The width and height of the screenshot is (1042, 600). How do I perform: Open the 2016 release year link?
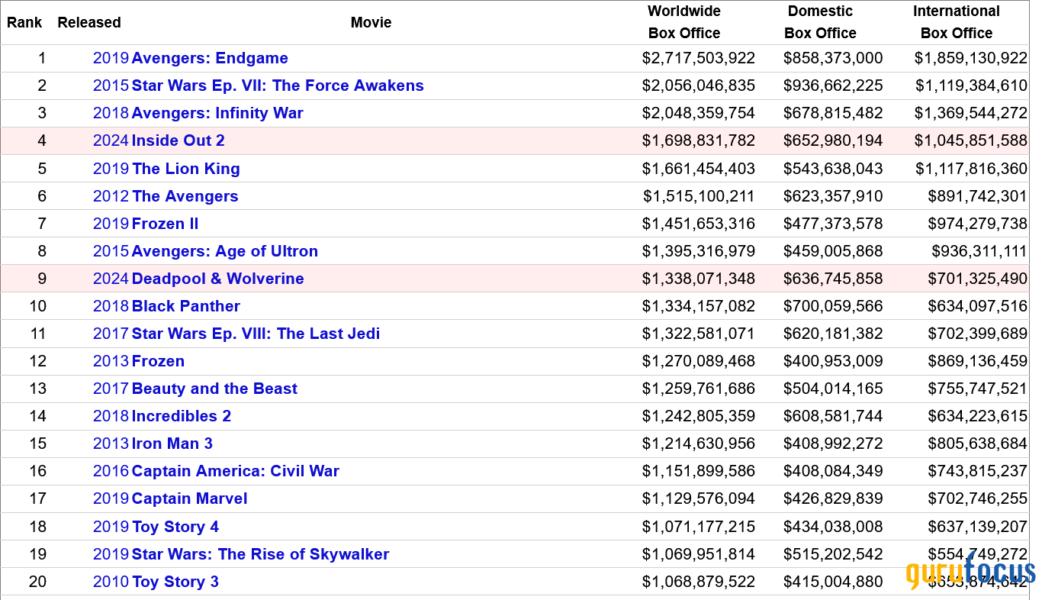(110, 471)
